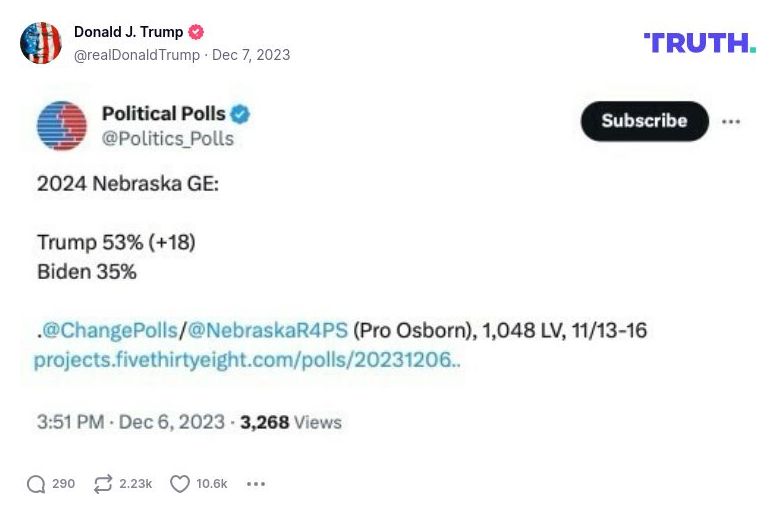Click the Dec 7, 2023 post date
The width and height of the screenshot is (777, 514).
250,55
